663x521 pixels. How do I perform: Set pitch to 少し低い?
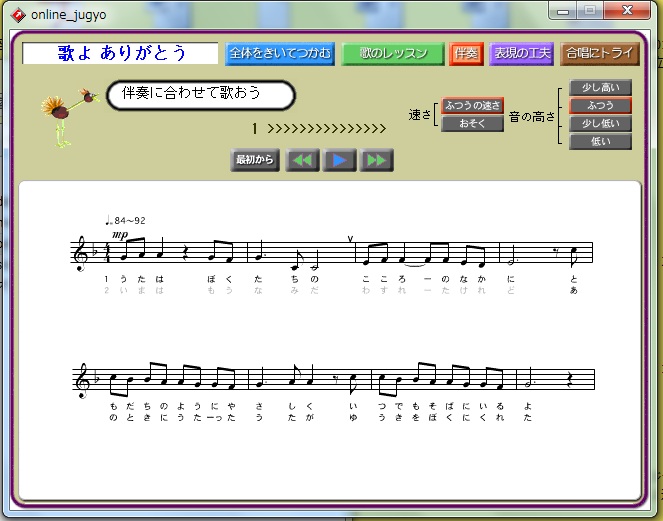click(600, 123)
